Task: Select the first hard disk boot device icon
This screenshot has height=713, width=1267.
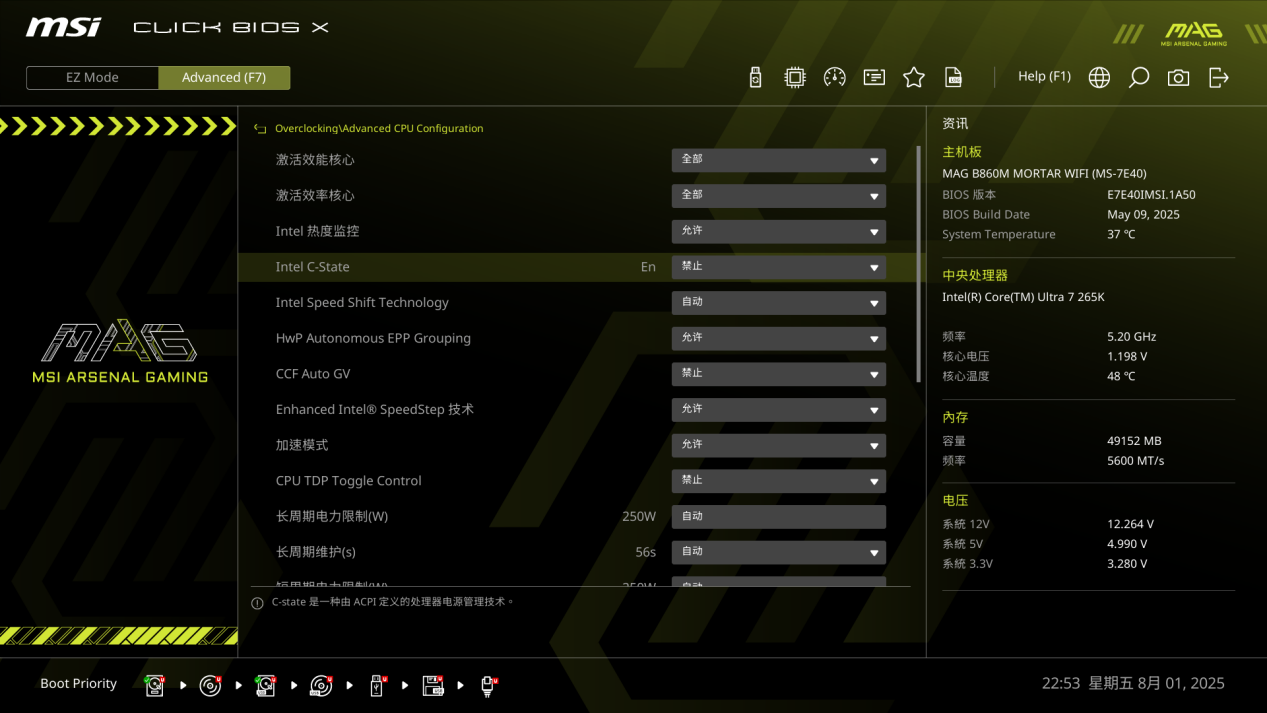Action: [x=155, y=685]
